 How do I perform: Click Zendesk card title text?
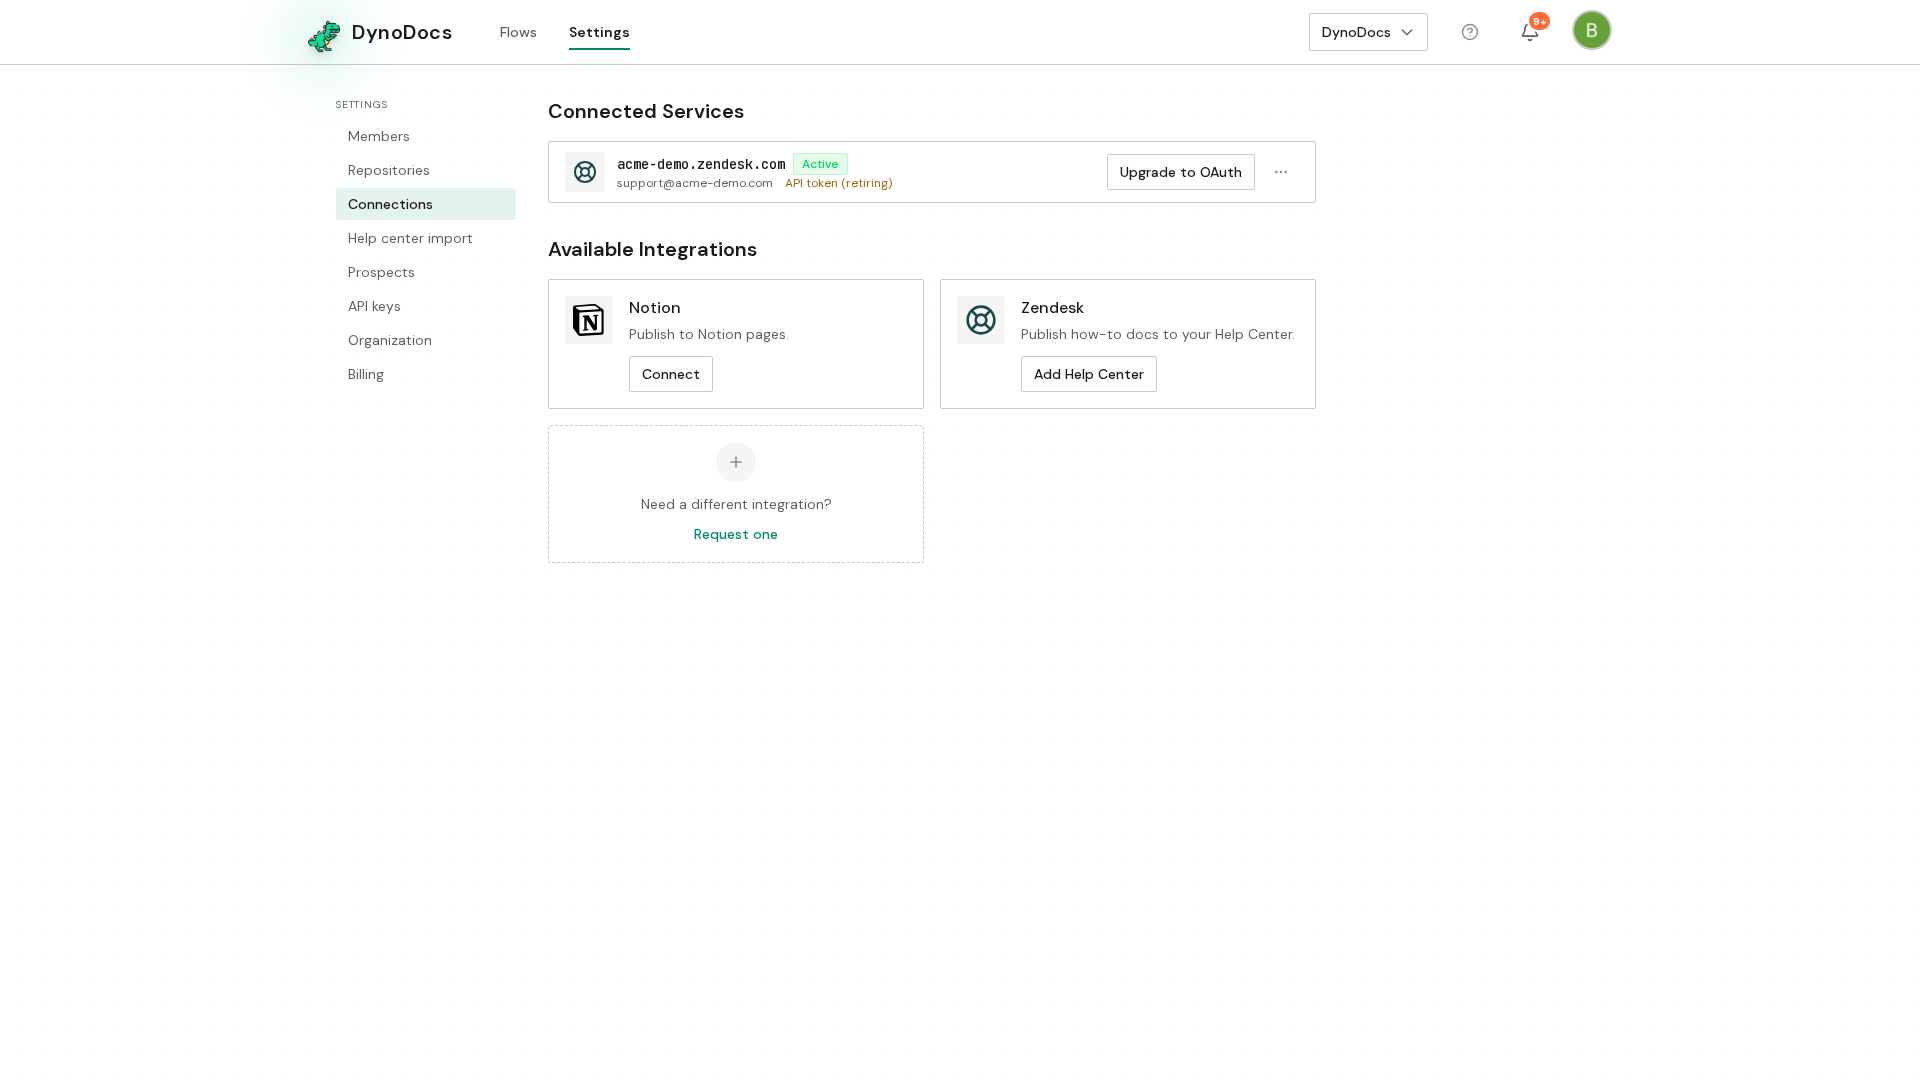coord(1052,308)
